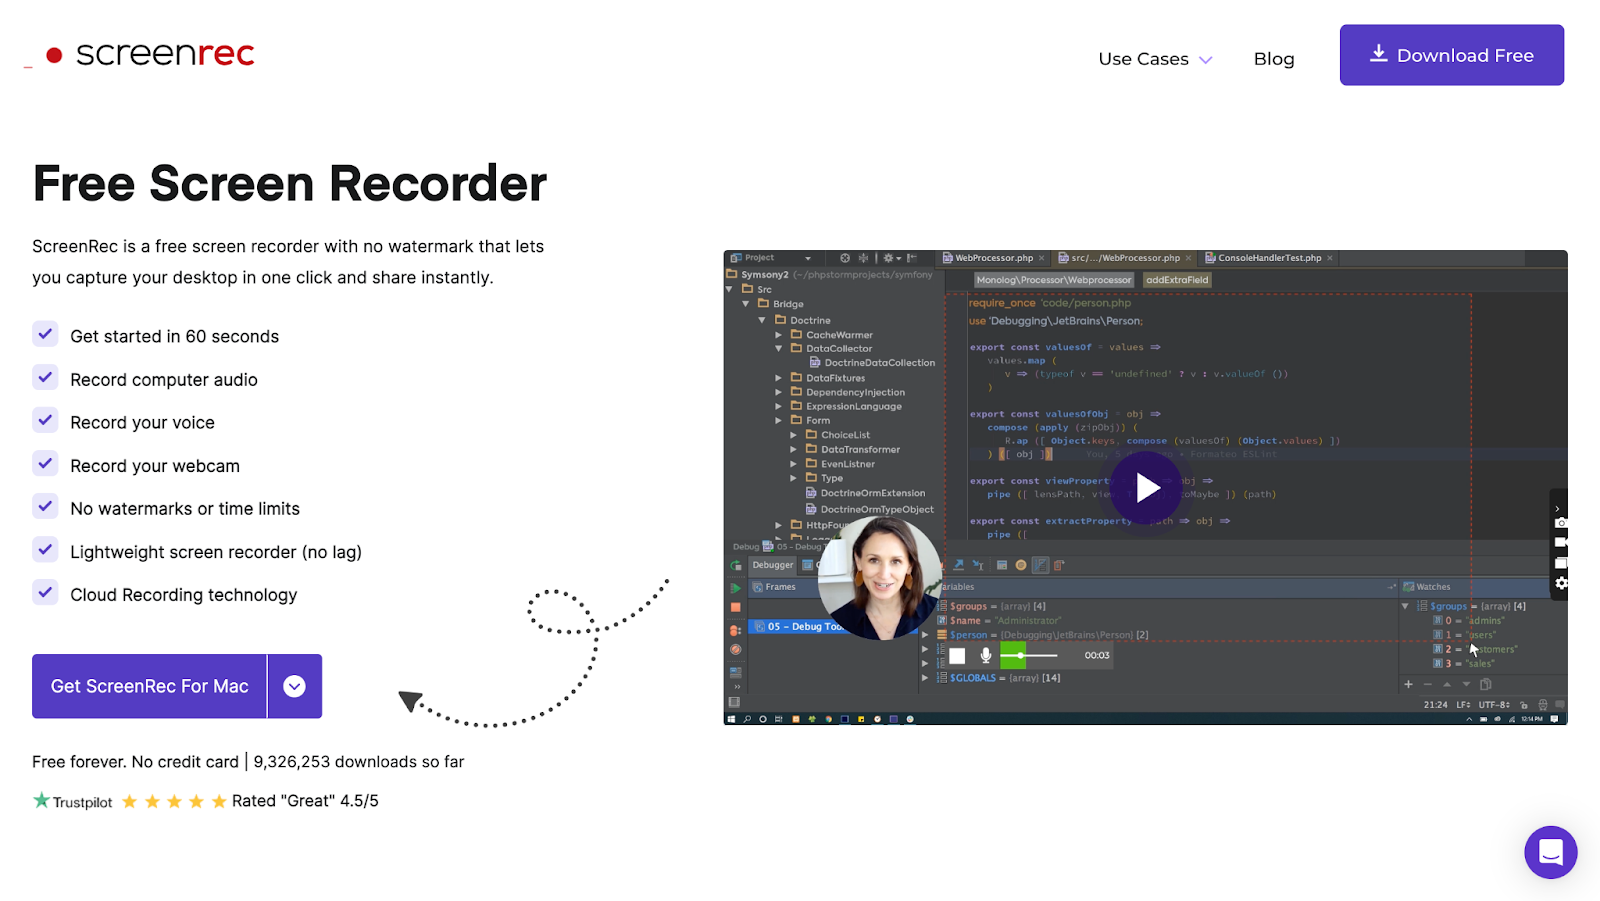Open the platform dropdown arrow beside Get ScreenRec For Mac
Viewport: 1600px width, 901px height.
(x=294, y=686)
